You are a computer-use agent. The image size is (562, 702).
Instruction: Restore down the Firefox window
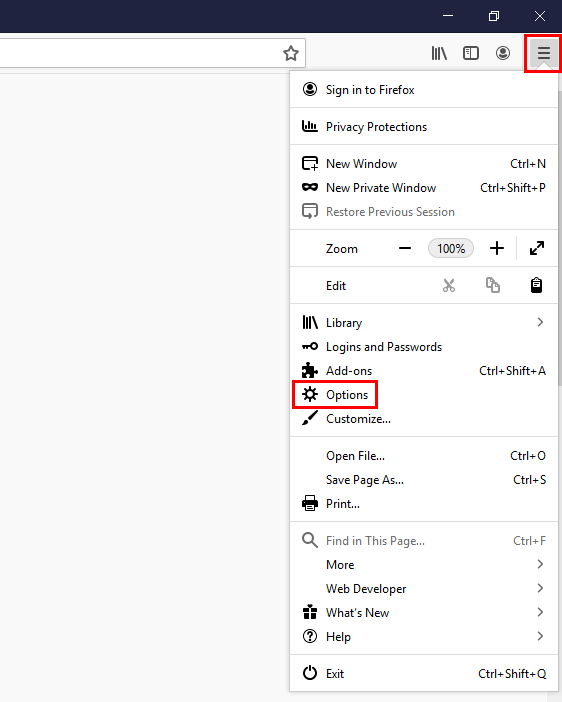pos(494,16)
